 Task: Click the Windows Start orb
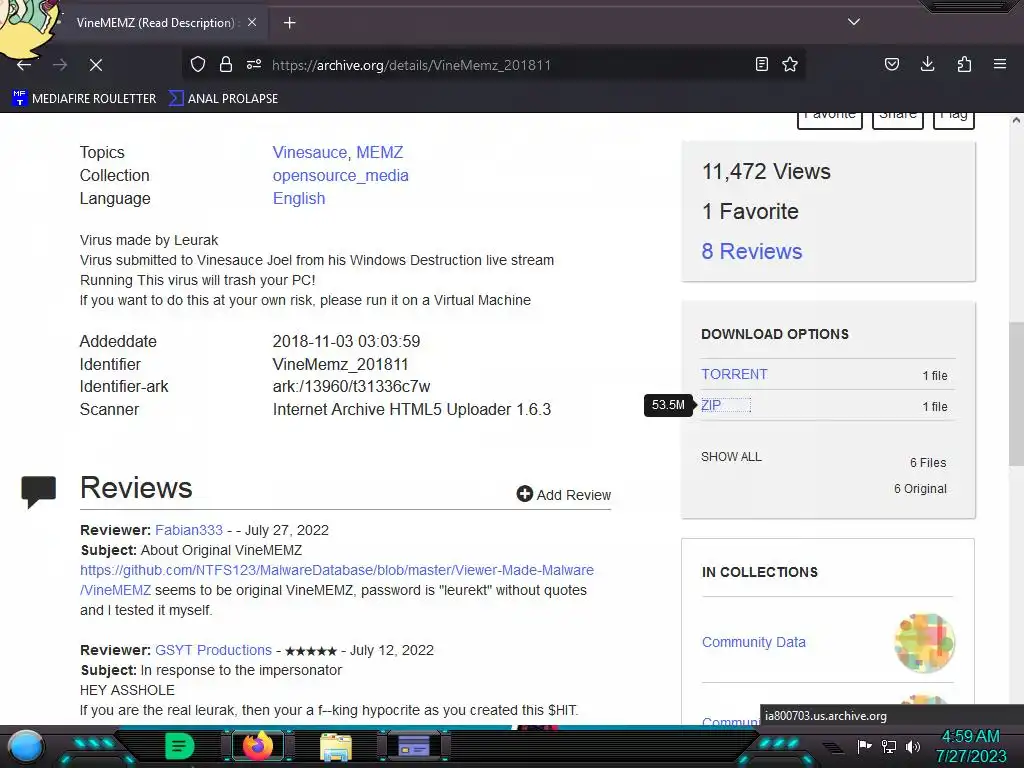point(25,746)
